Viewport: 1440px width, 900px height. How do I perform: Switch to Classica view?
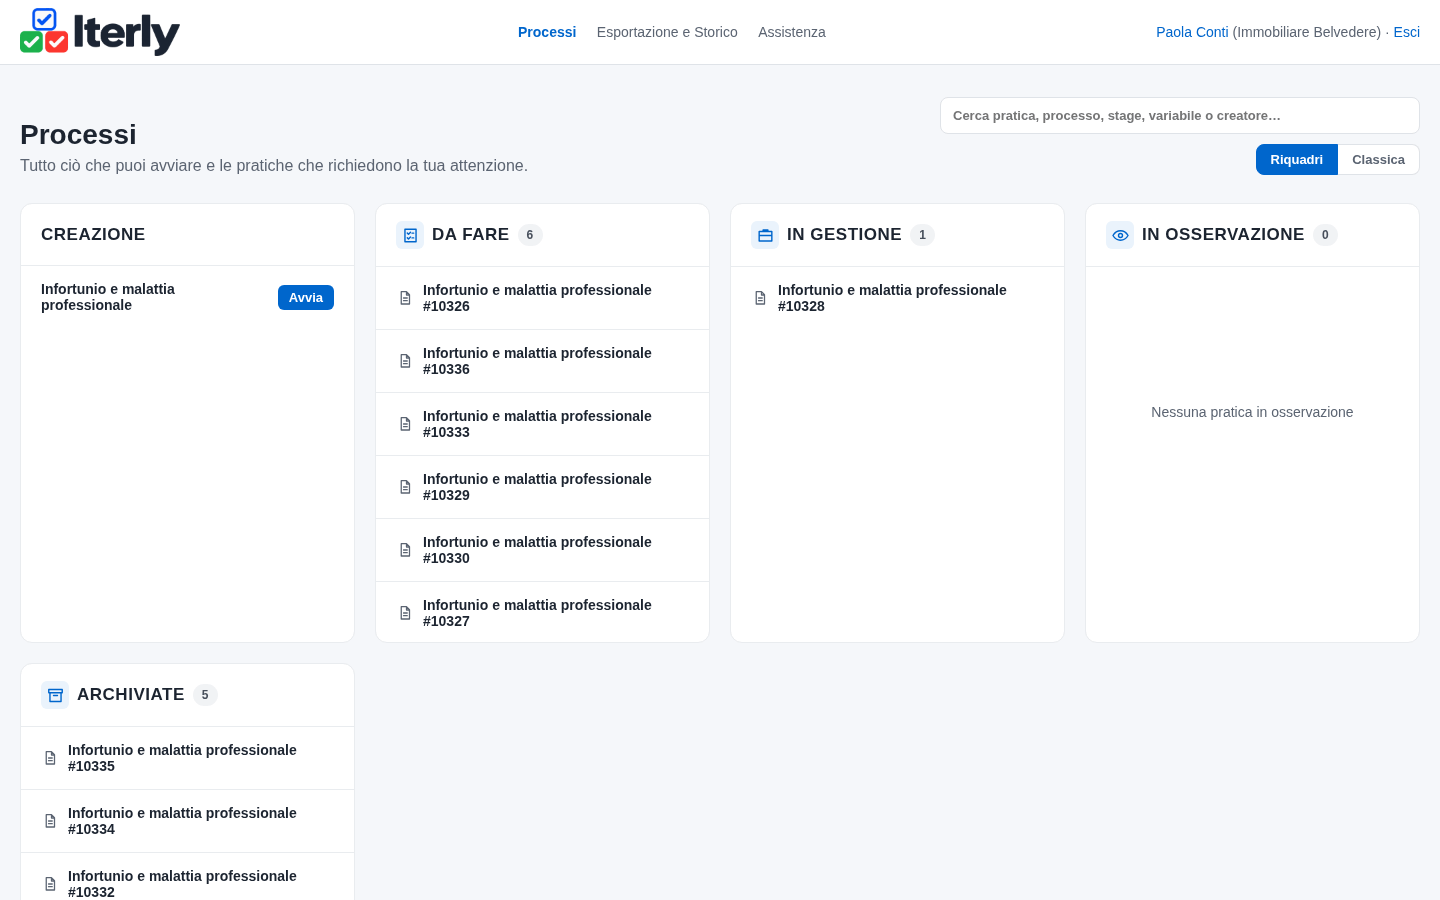pos(1378,160)
